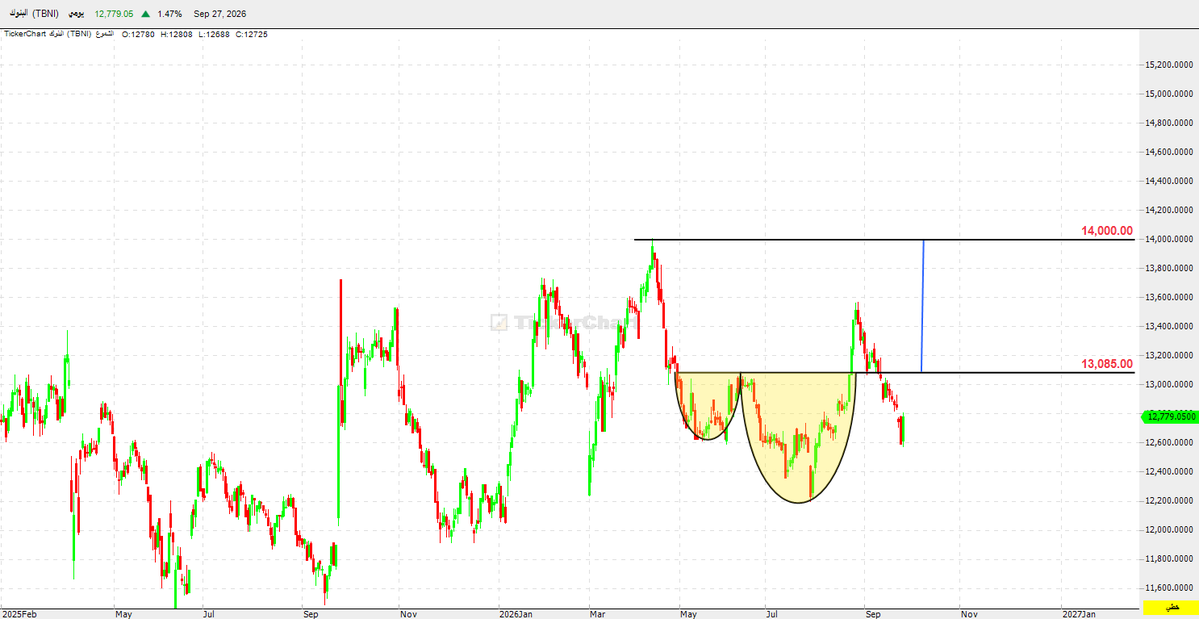1199x619 pixels.
Task: Click the green 12,779.0500 current price tag
Action: tap(1169, 416)
